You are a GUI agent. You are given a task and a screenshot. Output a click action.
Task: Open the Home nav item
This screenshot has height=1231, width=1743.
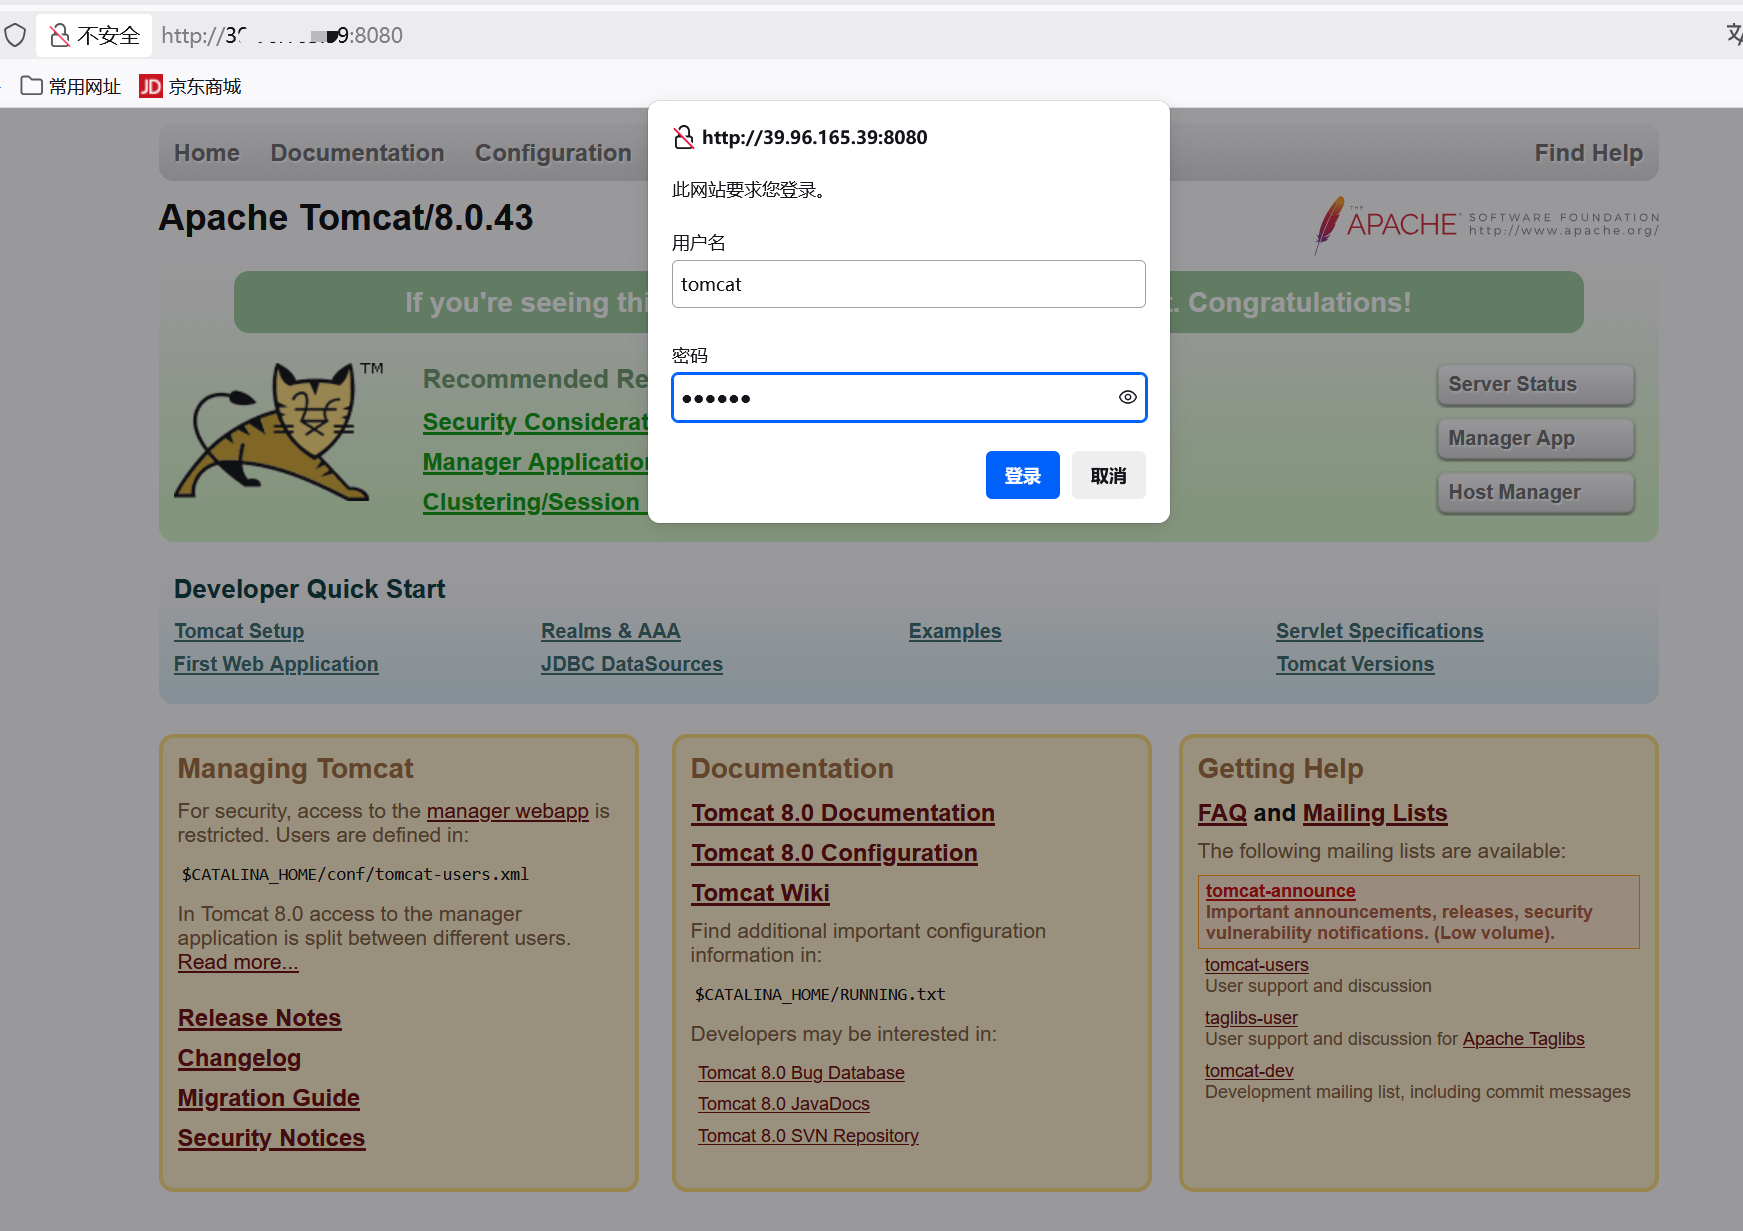207,153
